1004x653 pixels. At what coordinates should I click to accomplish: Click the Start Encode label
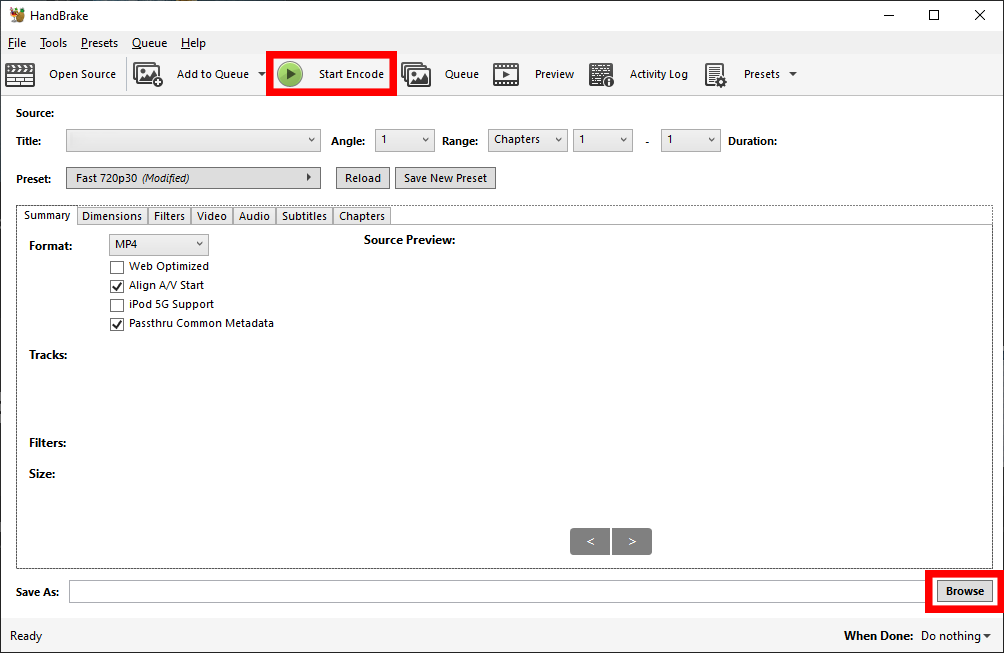[x=351, y=74]
